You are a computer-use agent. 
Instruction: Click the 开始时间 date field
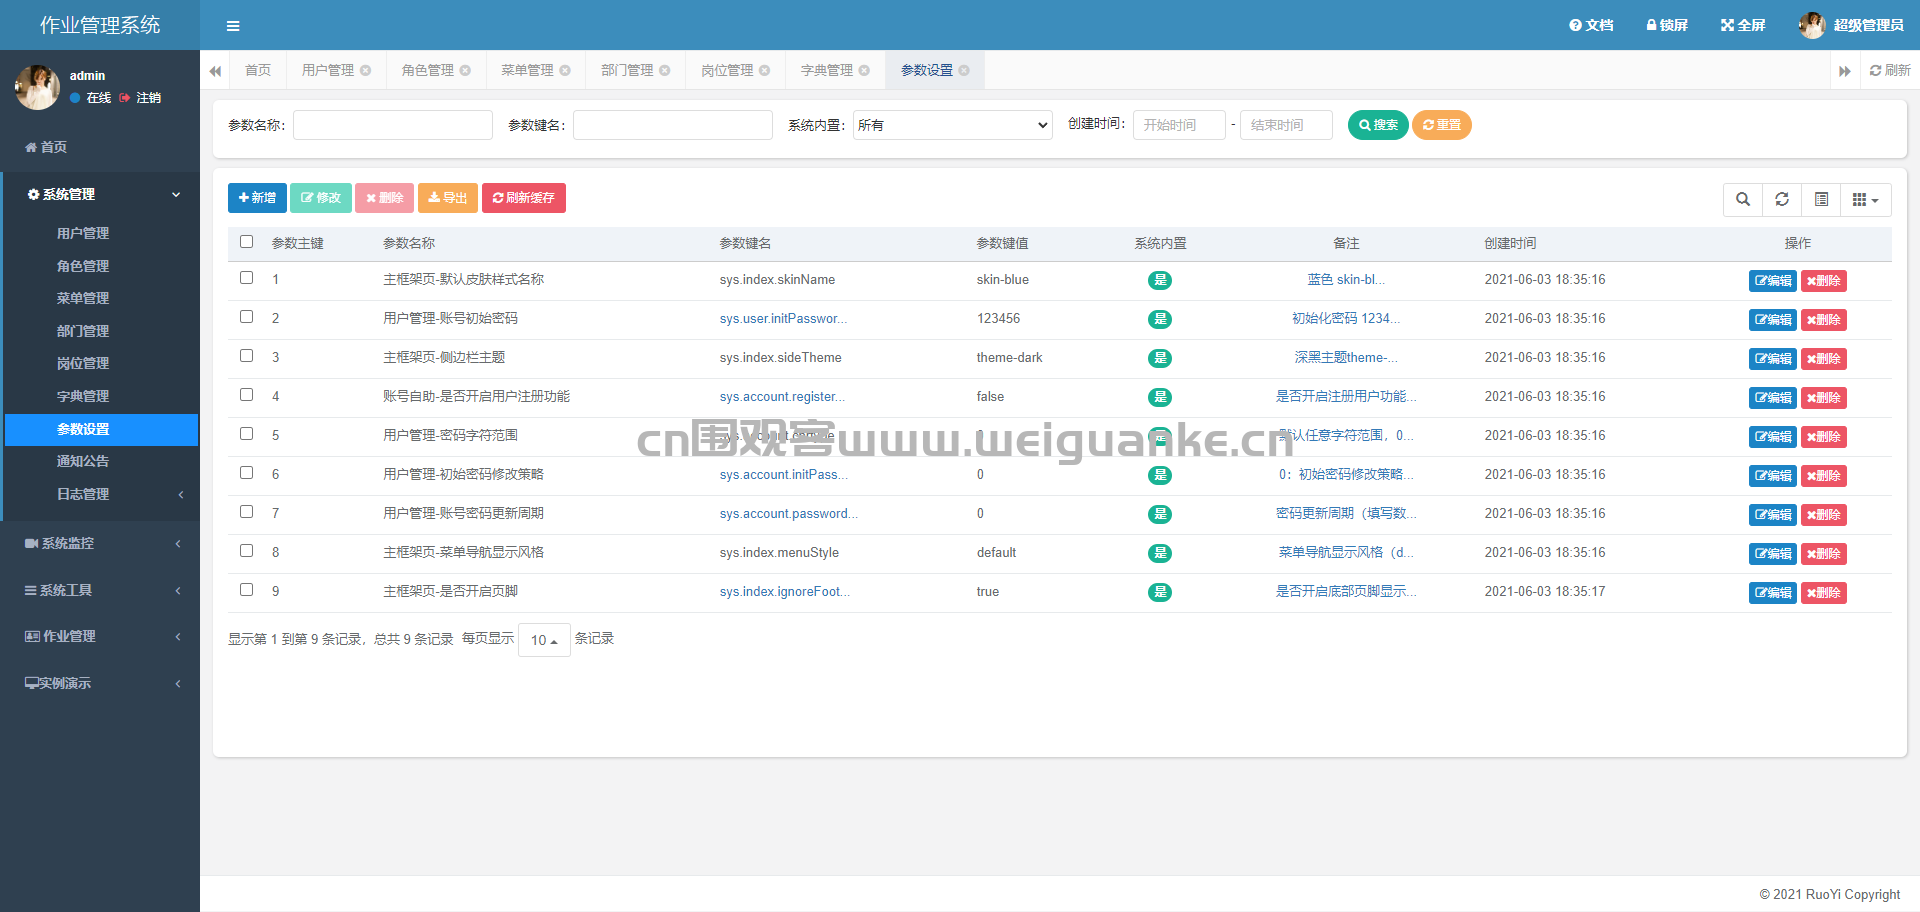(x=1179, y=125)
